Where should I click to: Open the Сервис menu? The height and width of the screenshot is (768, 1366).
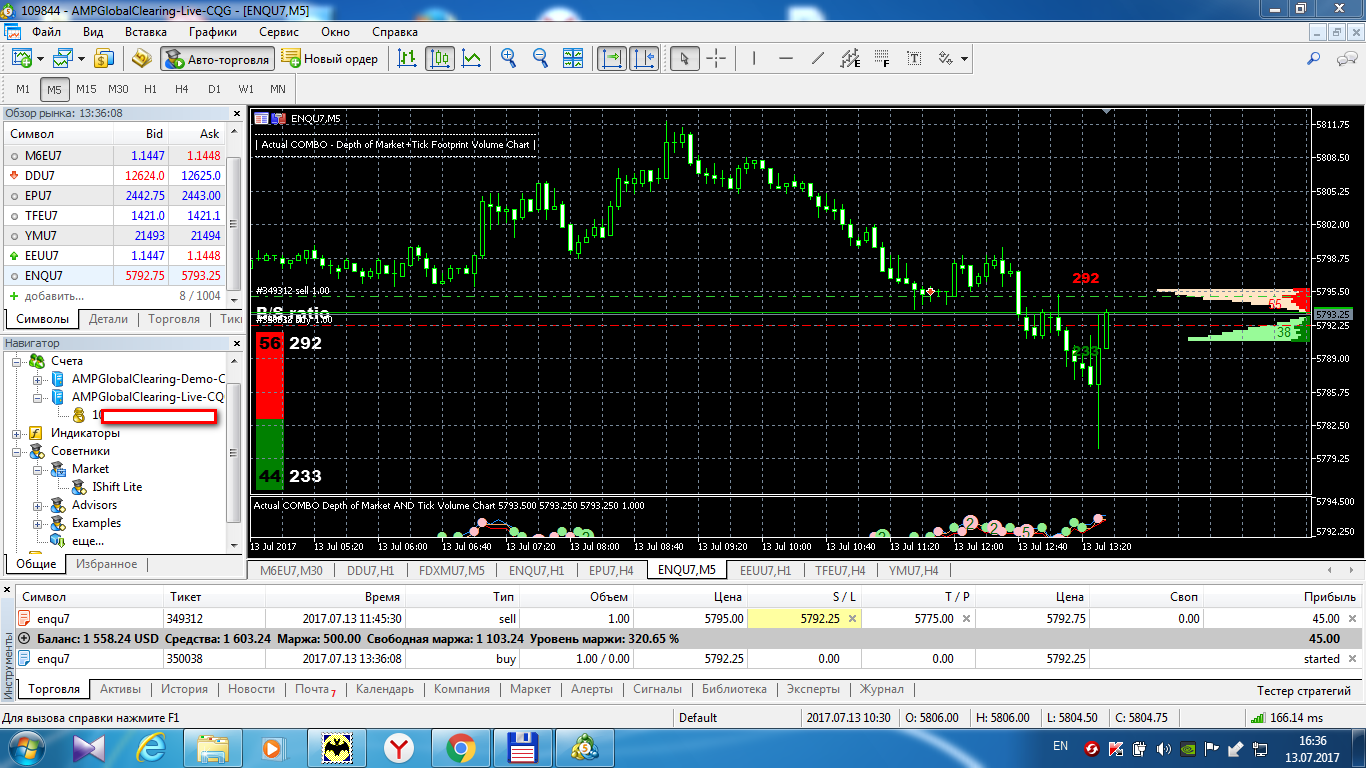278,31
